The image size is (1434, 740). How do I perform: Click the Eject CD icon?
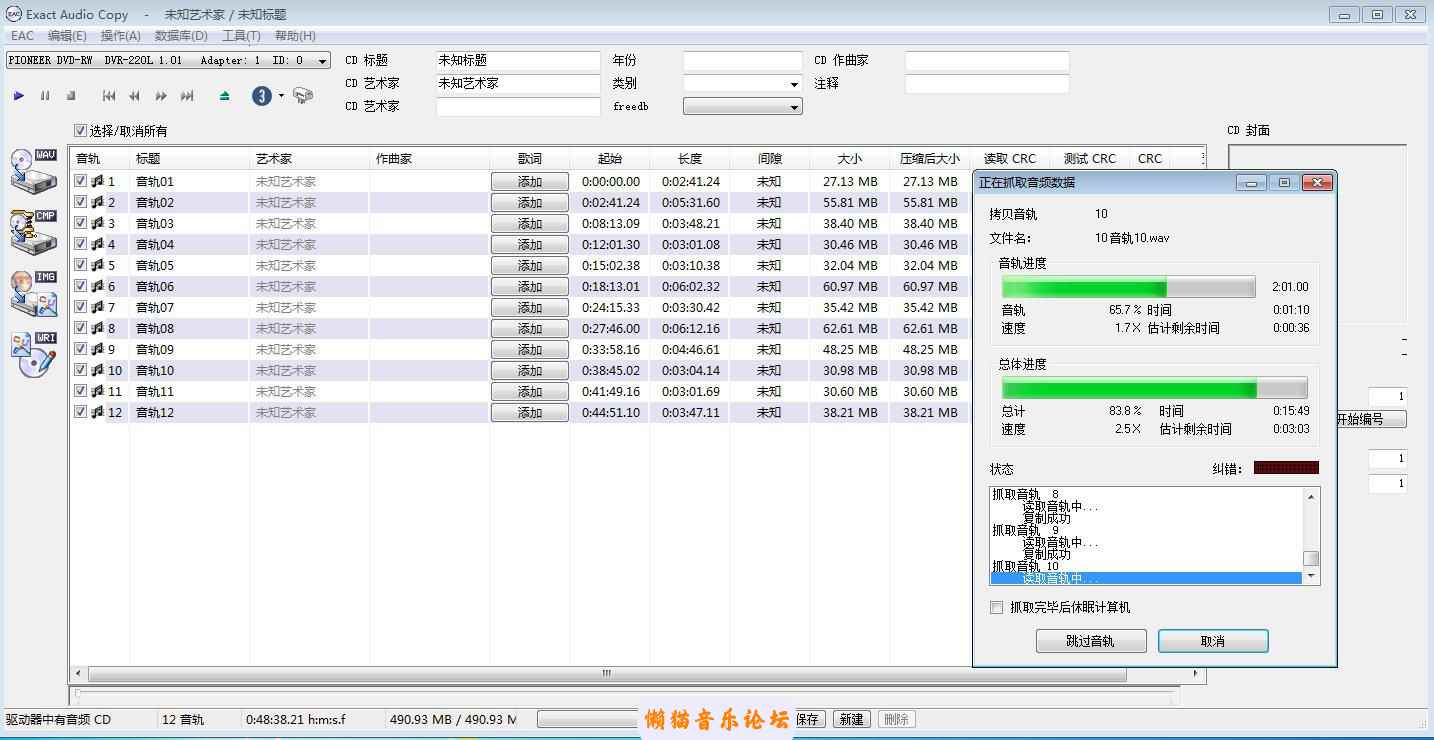pos(224,96)
